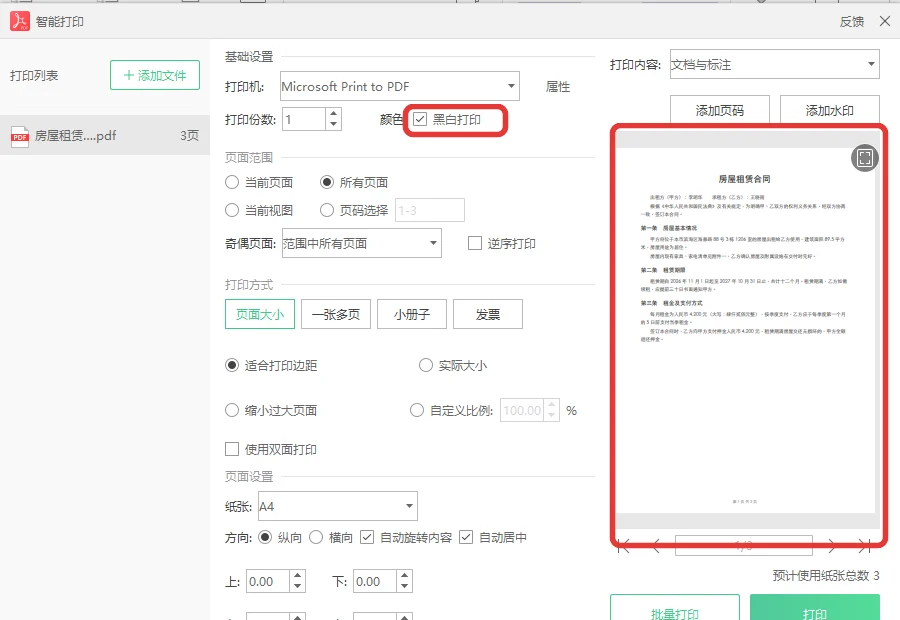Click the page range 1-3 field
This screenshot has width=900, height=620.
pos(430,210)
